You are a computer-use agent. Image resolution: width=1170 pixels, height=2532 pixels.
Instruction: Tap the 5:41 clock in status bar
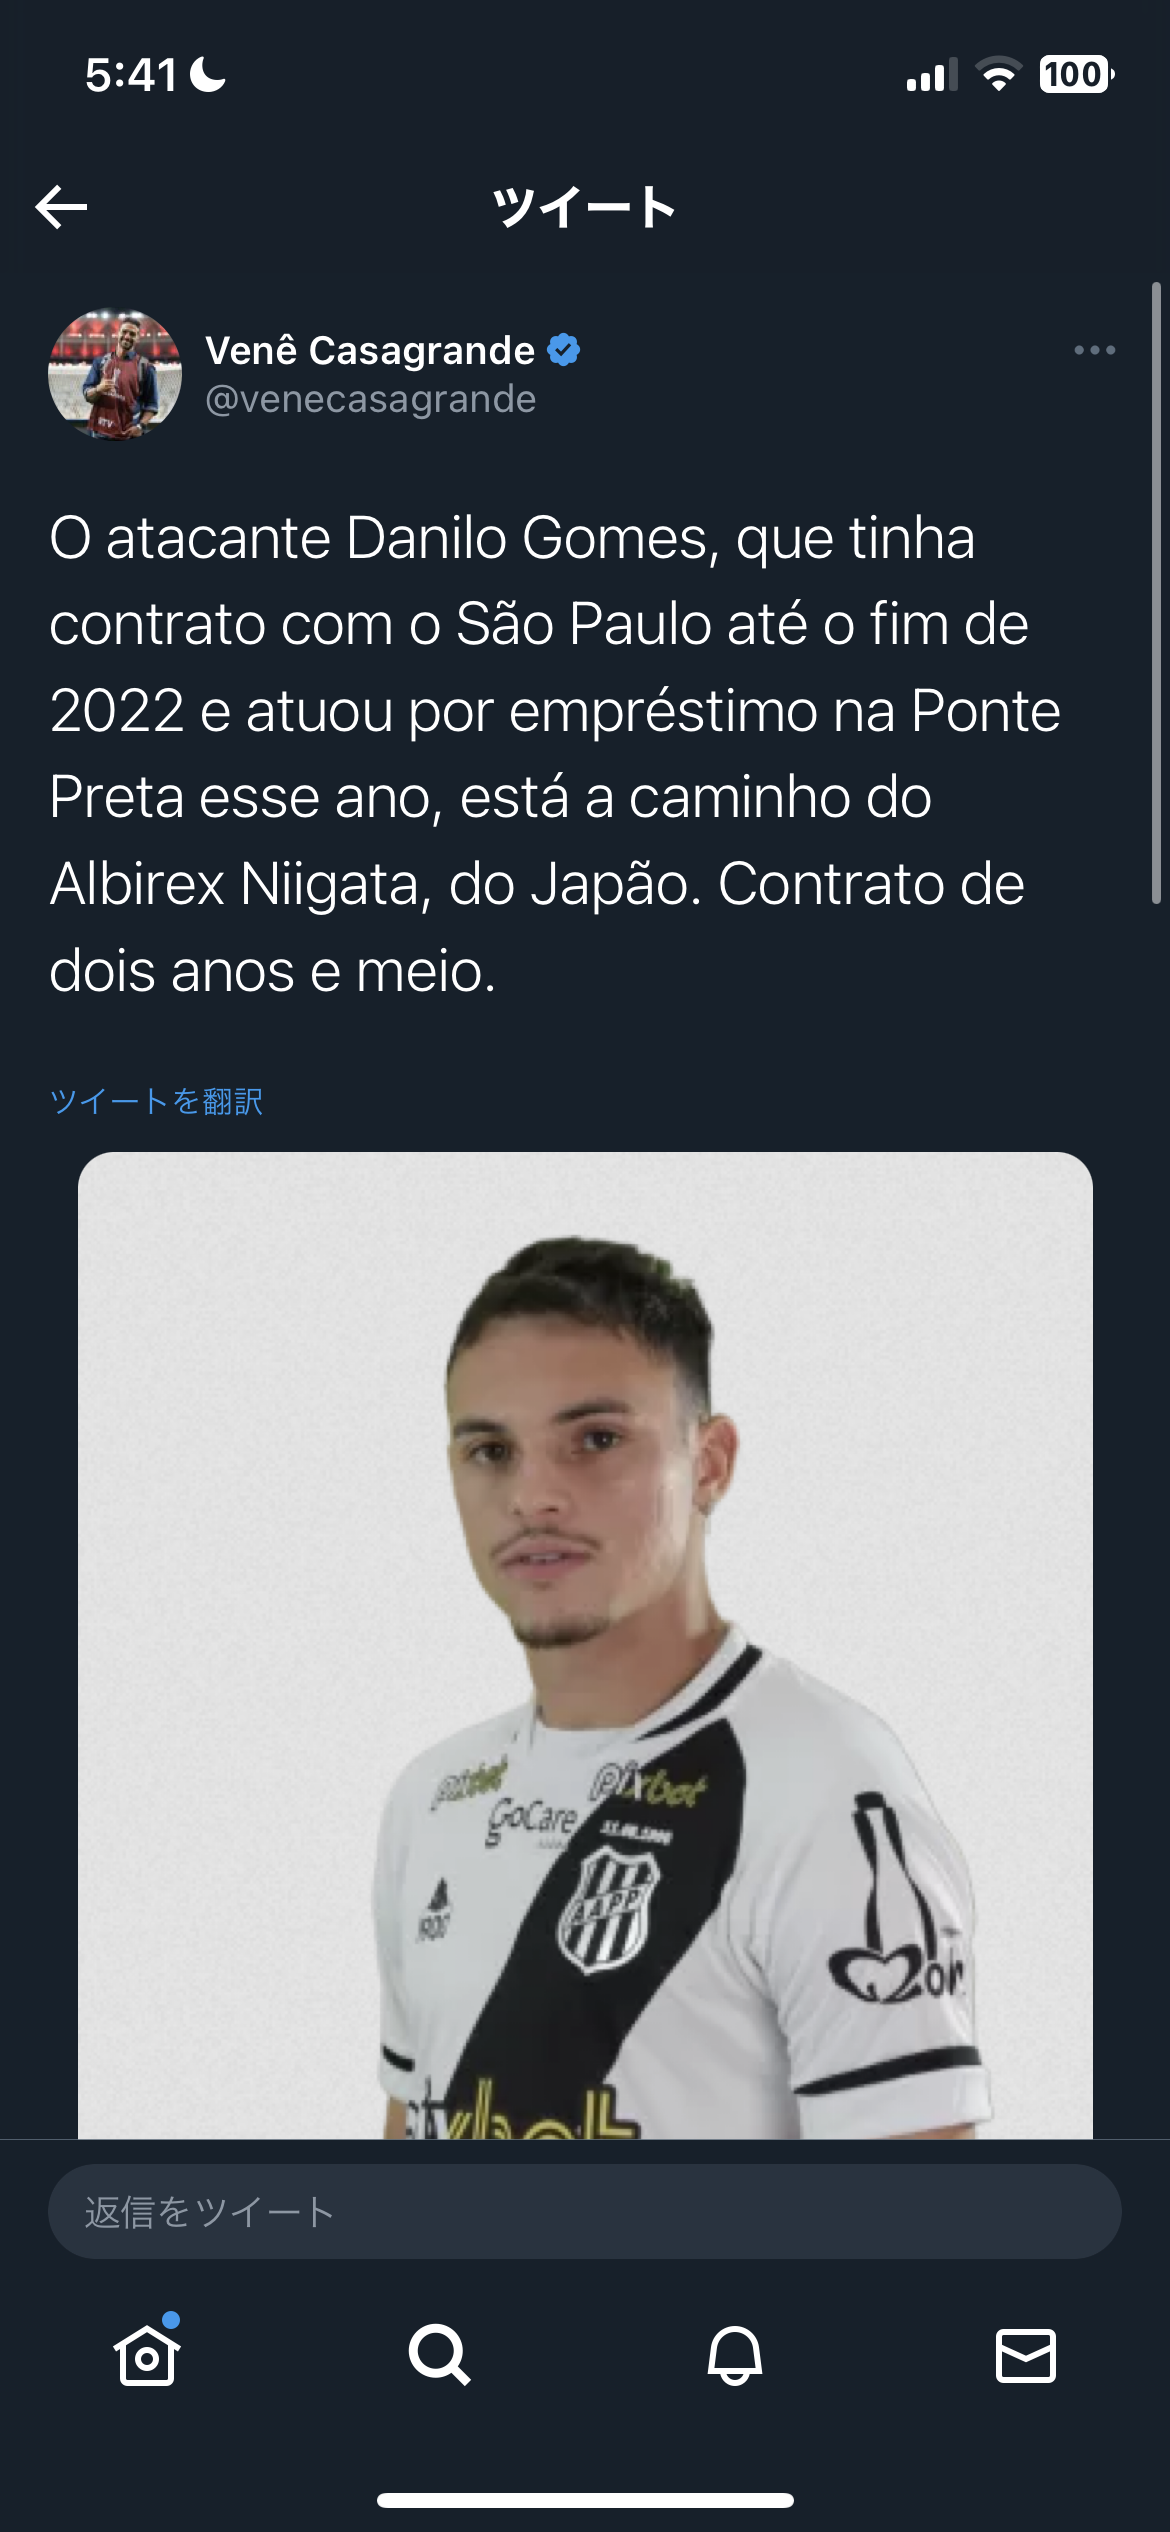click(131, 75)
